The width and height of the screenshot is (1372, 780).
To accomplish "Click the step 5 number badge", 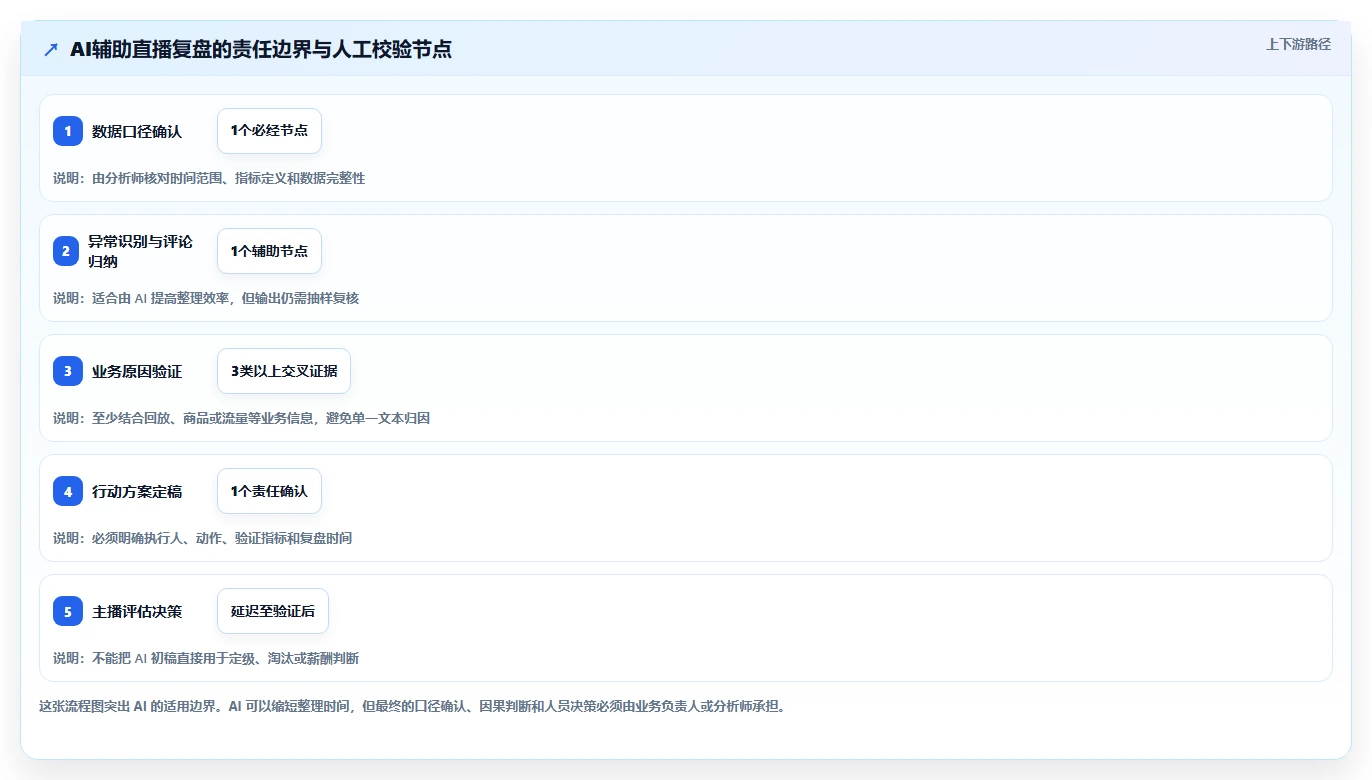I will [68, 611].
